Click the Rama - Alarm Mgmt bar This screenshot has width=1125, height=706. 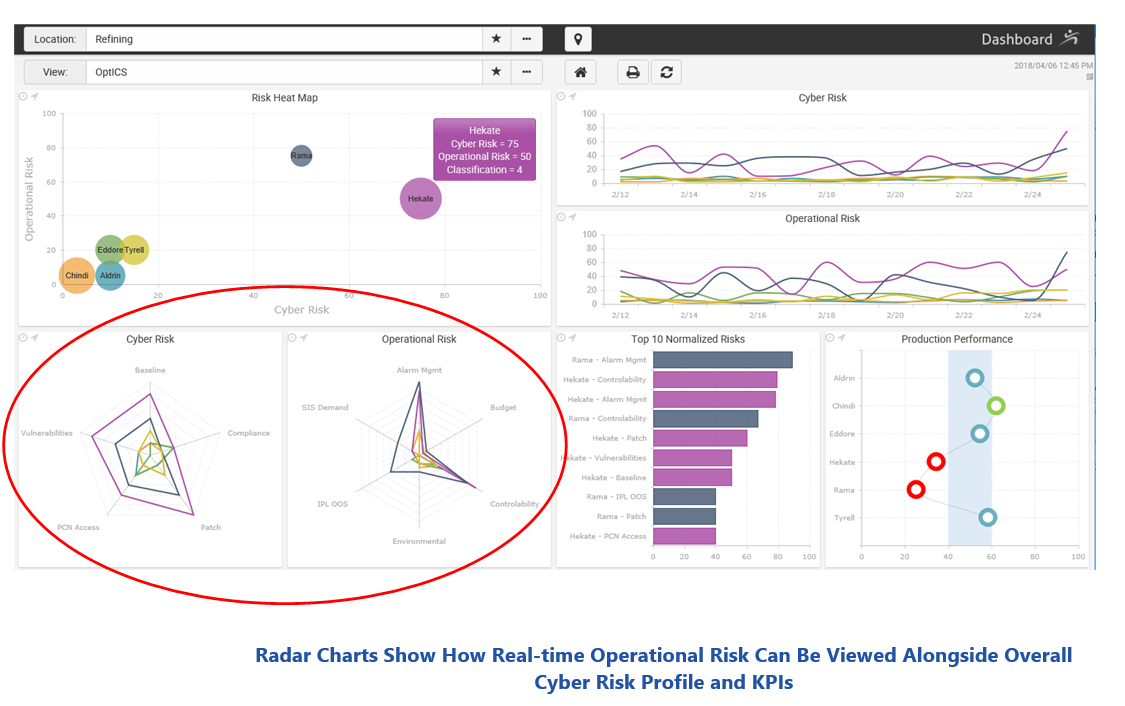click(722, 359)
